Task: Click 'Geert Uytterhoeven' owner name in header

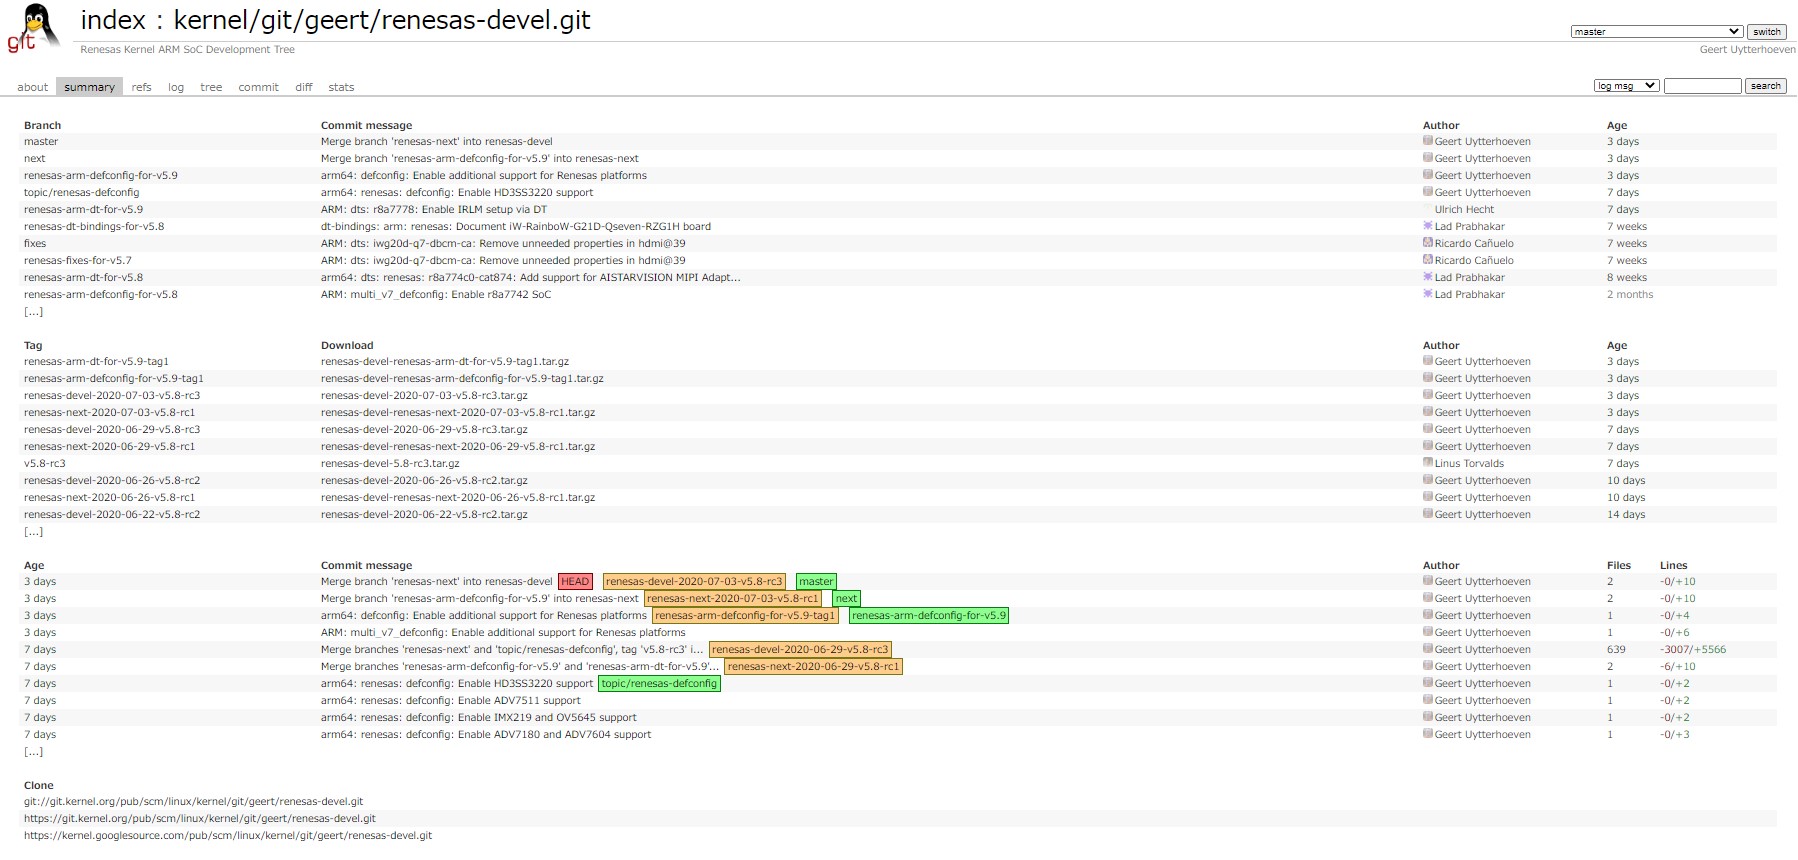Action: [x=1747, y=50]
